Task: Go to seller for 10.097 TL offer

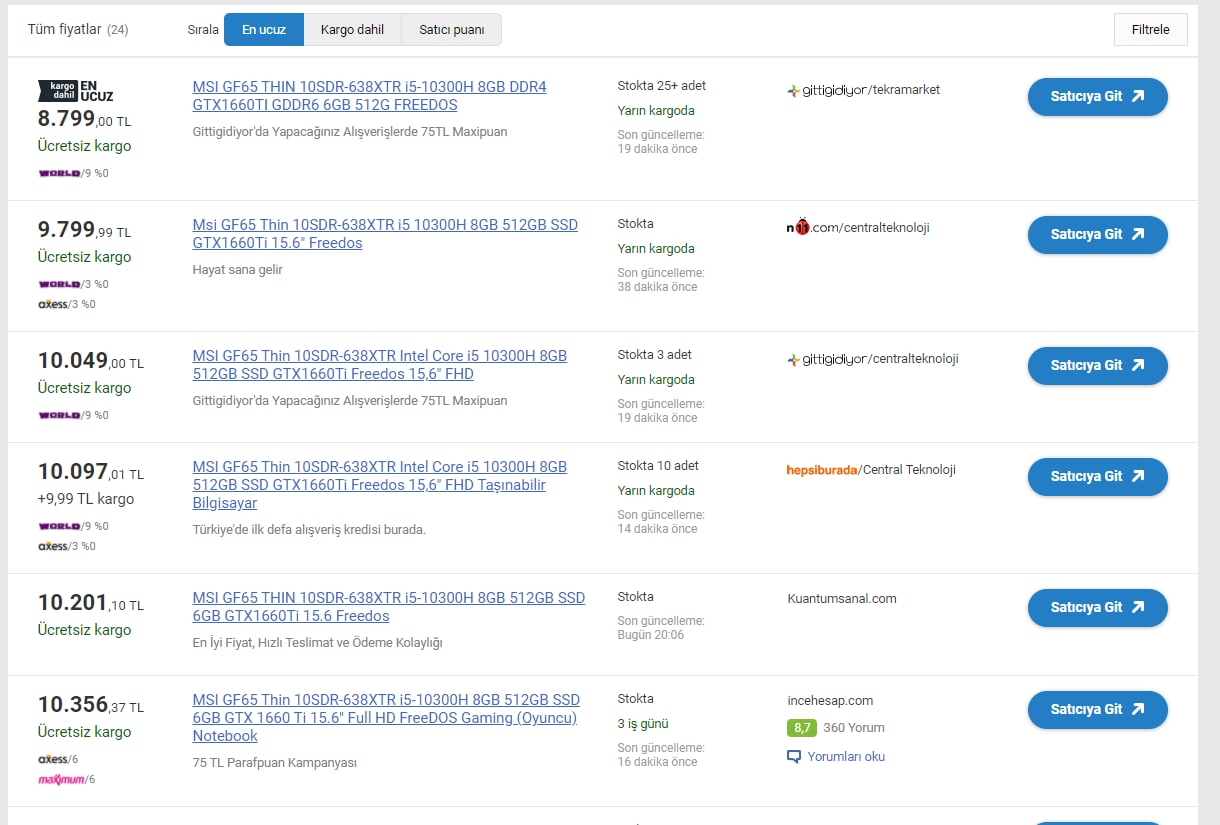Action: click(1097, 477)
